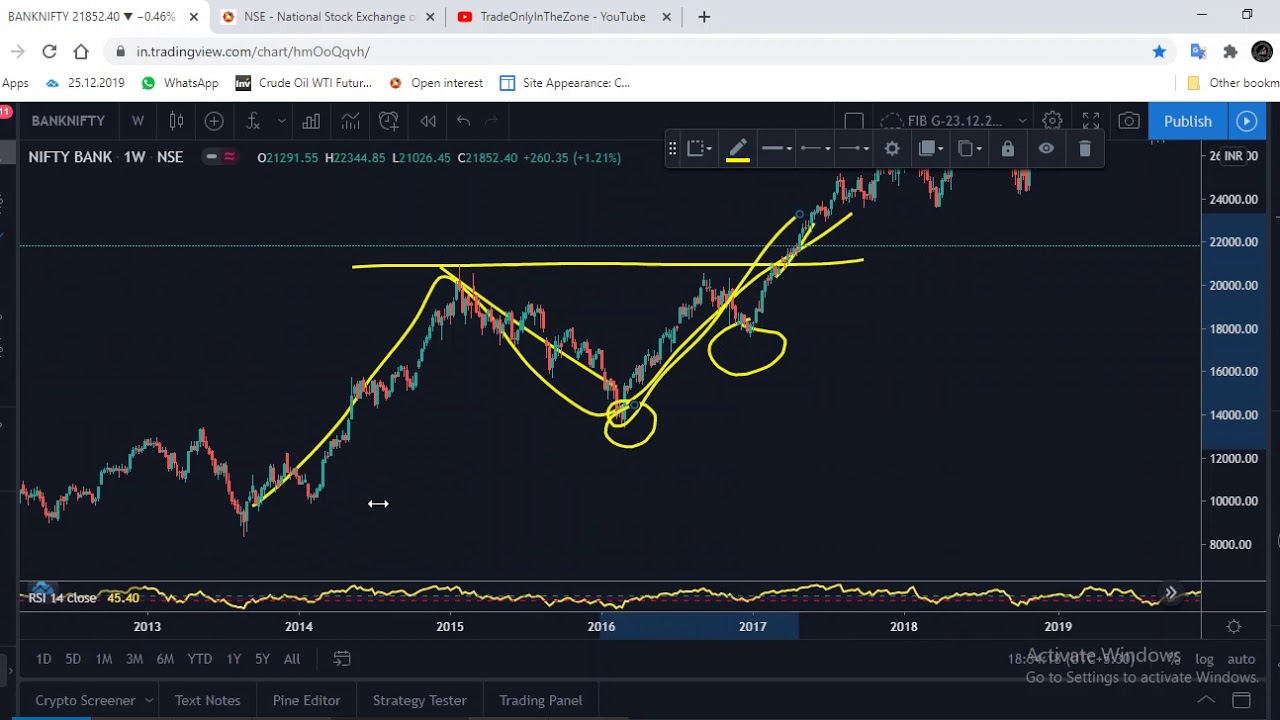Open the BANKNIFTY symbol search

[68, 121]
